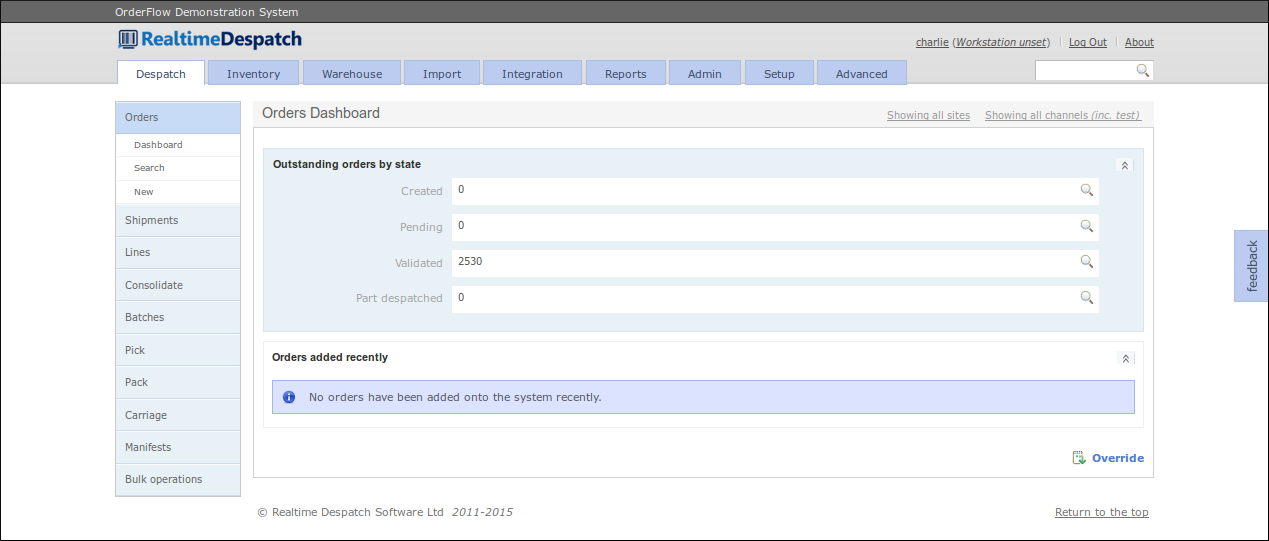Click the Validated count 2530
1269x541 pixels.
[x=470, y=261]
